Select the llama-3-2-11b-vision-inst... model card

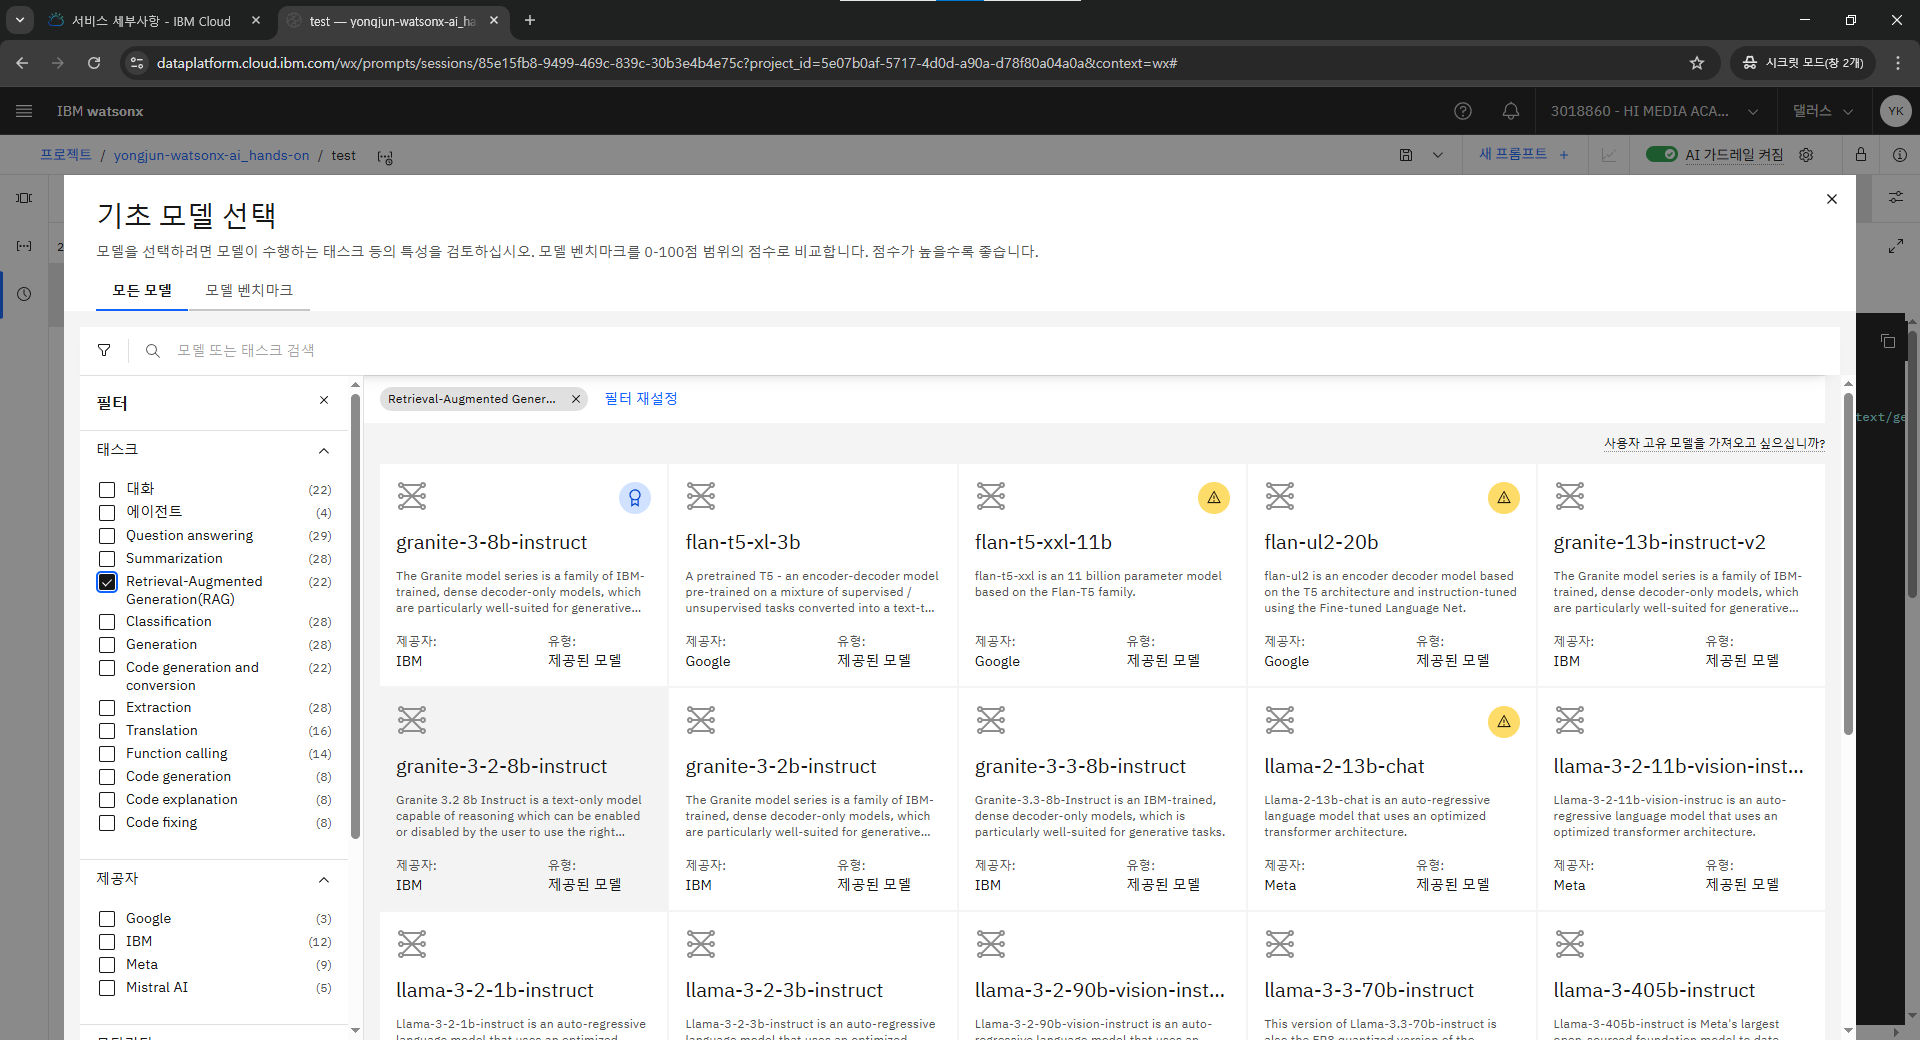1681,799
